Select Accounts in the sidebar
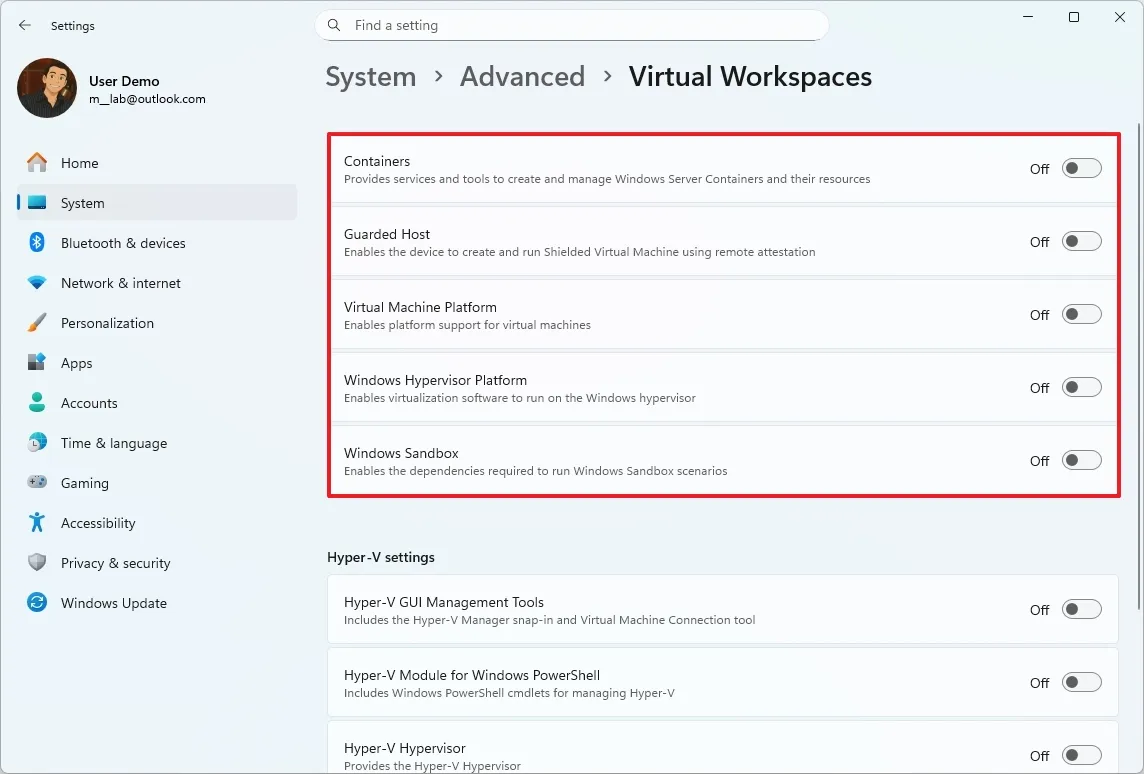 coord(90,402)
